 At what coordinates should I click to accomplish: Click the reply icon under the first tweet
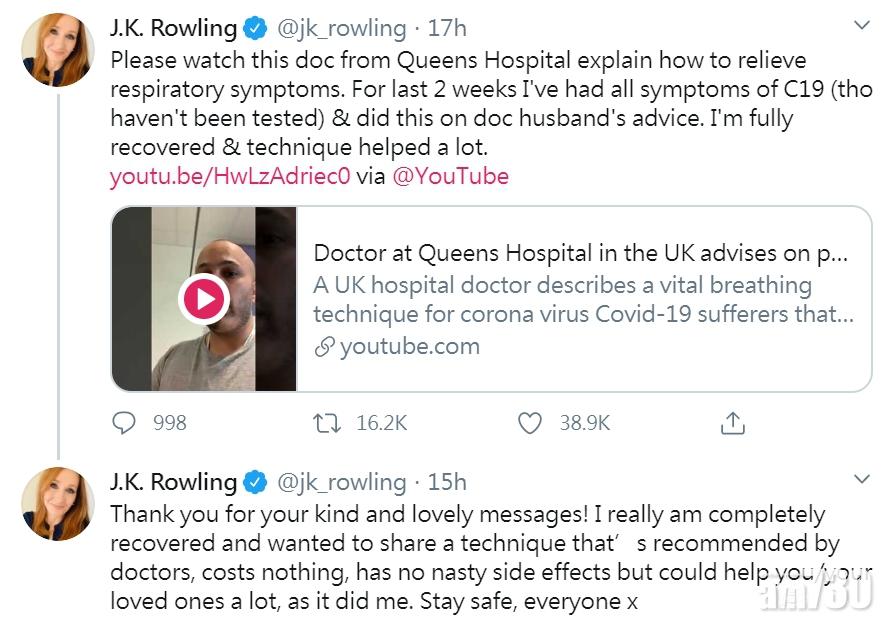coord(124,423)
